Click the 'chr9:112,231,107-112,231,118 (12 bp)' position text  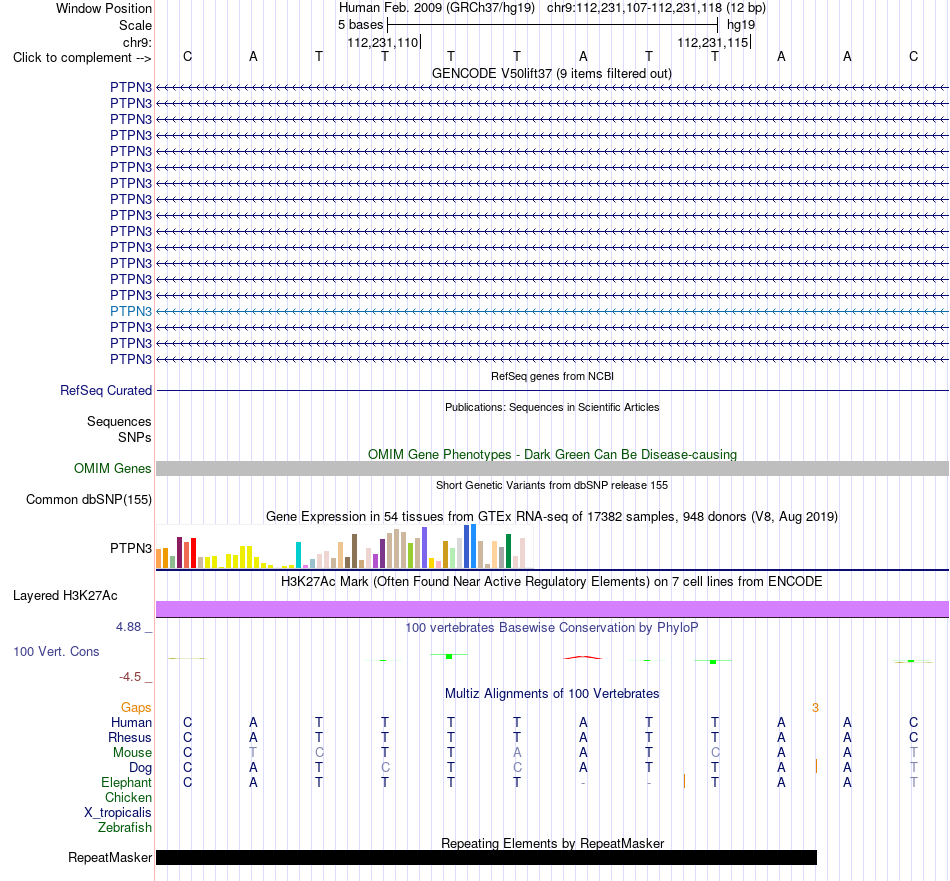[x=656, y=8]
